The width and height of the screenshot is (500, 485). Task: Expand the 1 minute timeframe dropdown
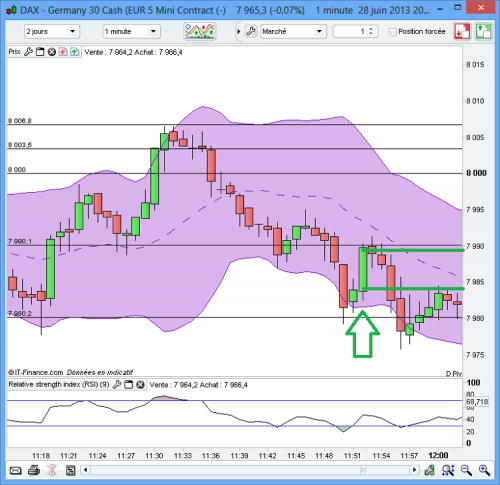(x=131, y=31)
